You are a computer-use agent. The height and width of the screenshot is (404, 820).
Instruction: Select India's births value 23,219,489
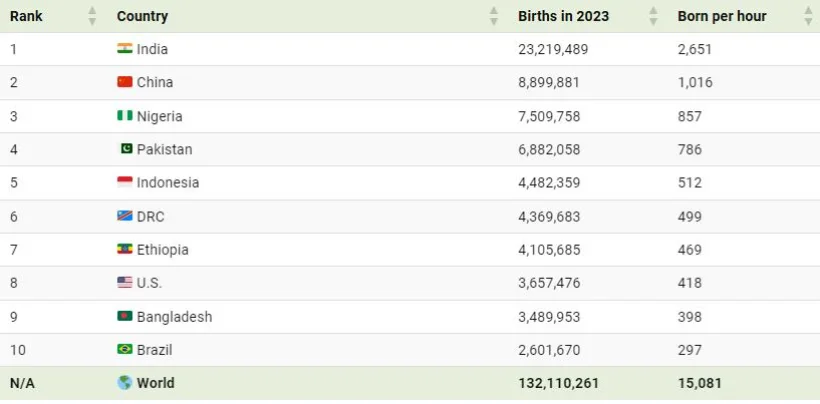pos(553,49)
